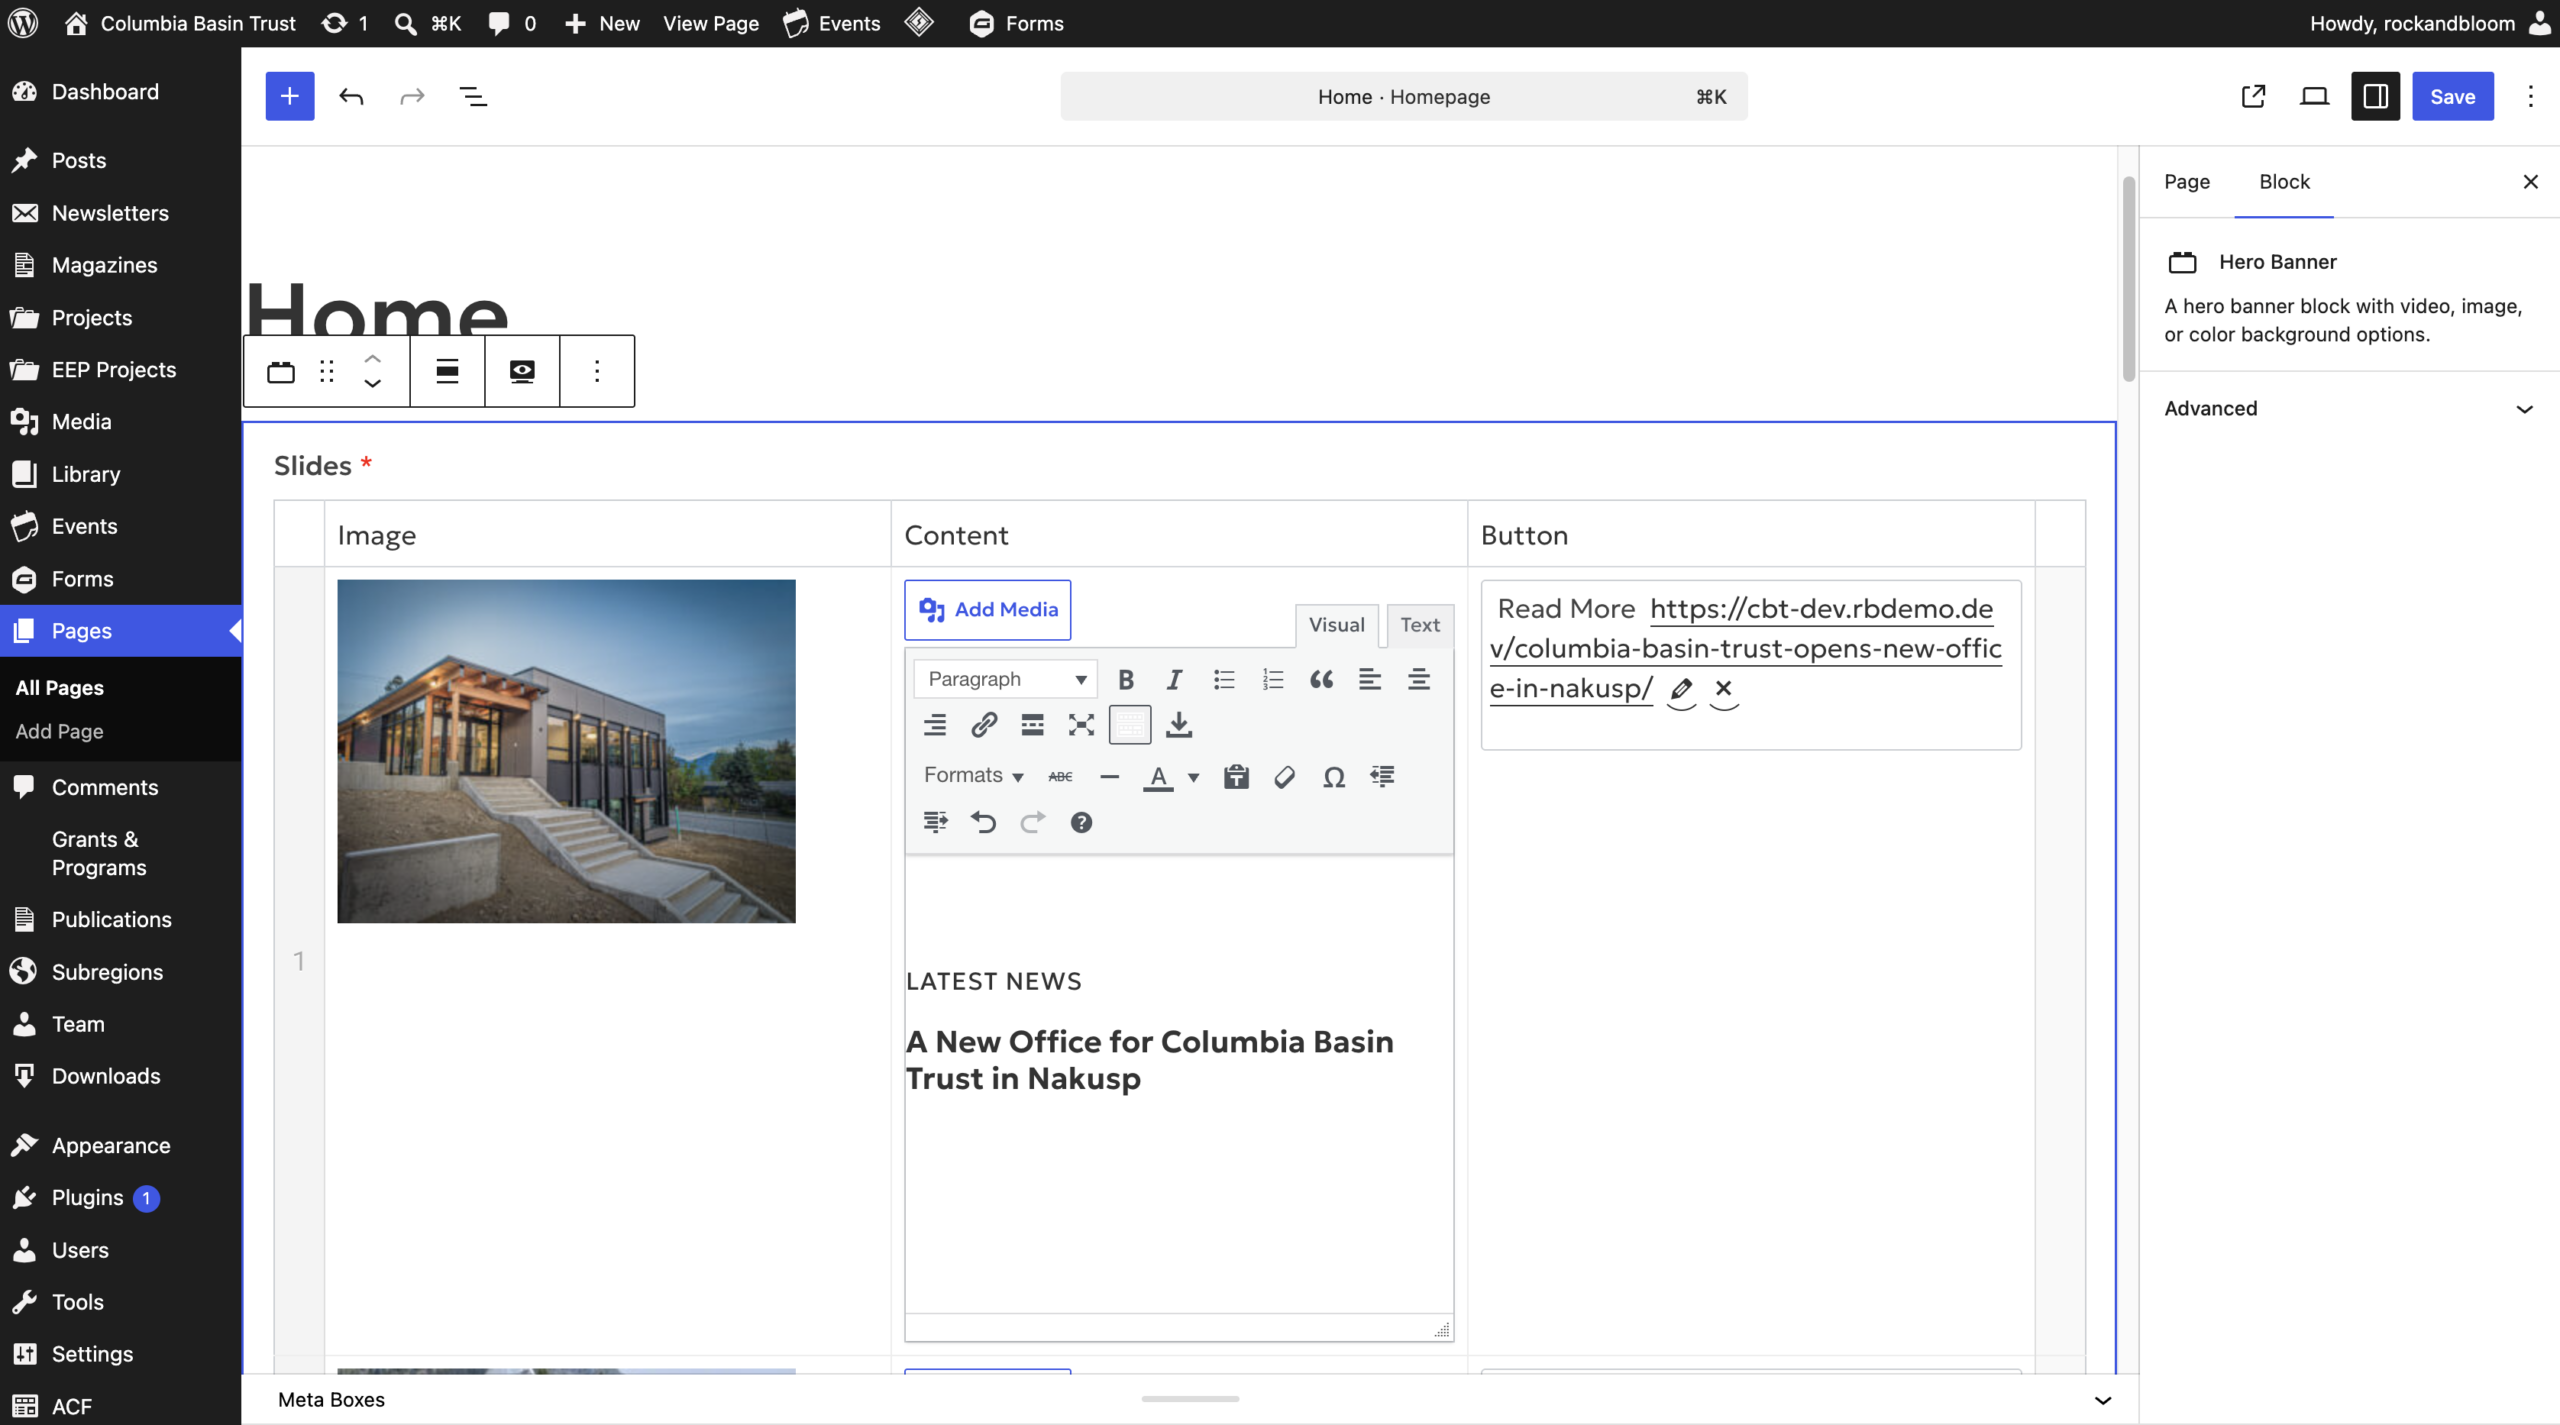
Task: Click the Add Media button
Action: [x=988, y=610]
